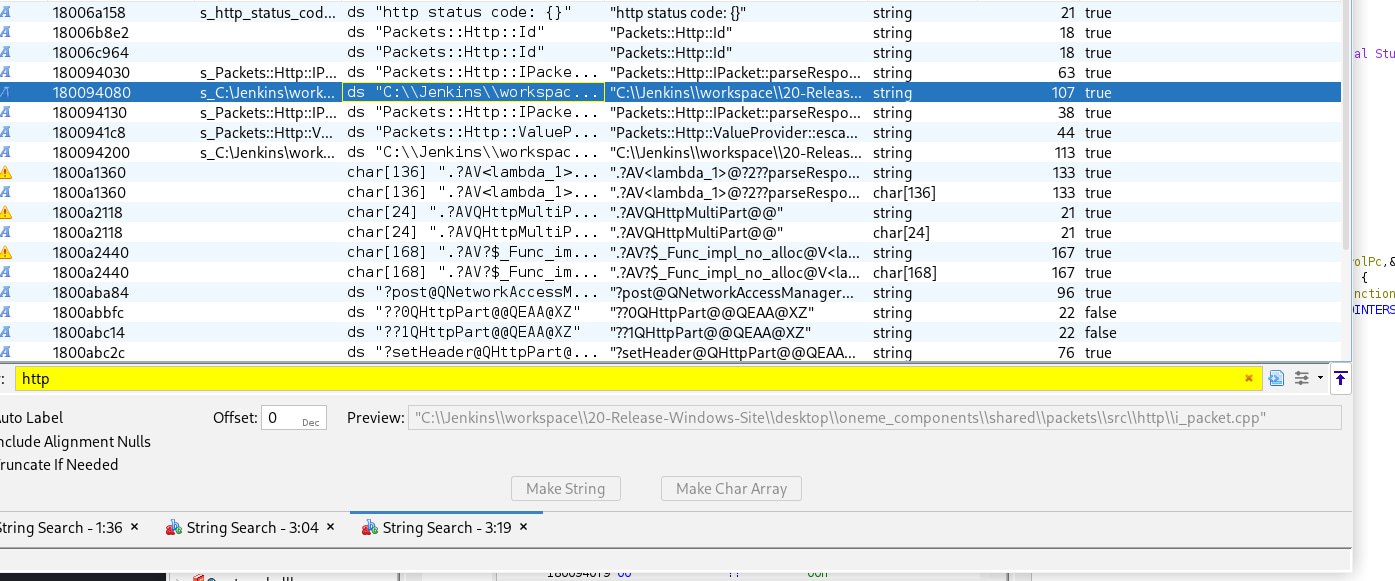Screen dimensions: 1395x581
Task: Click the yellow http filter field
Action: (x=638, y=378)
